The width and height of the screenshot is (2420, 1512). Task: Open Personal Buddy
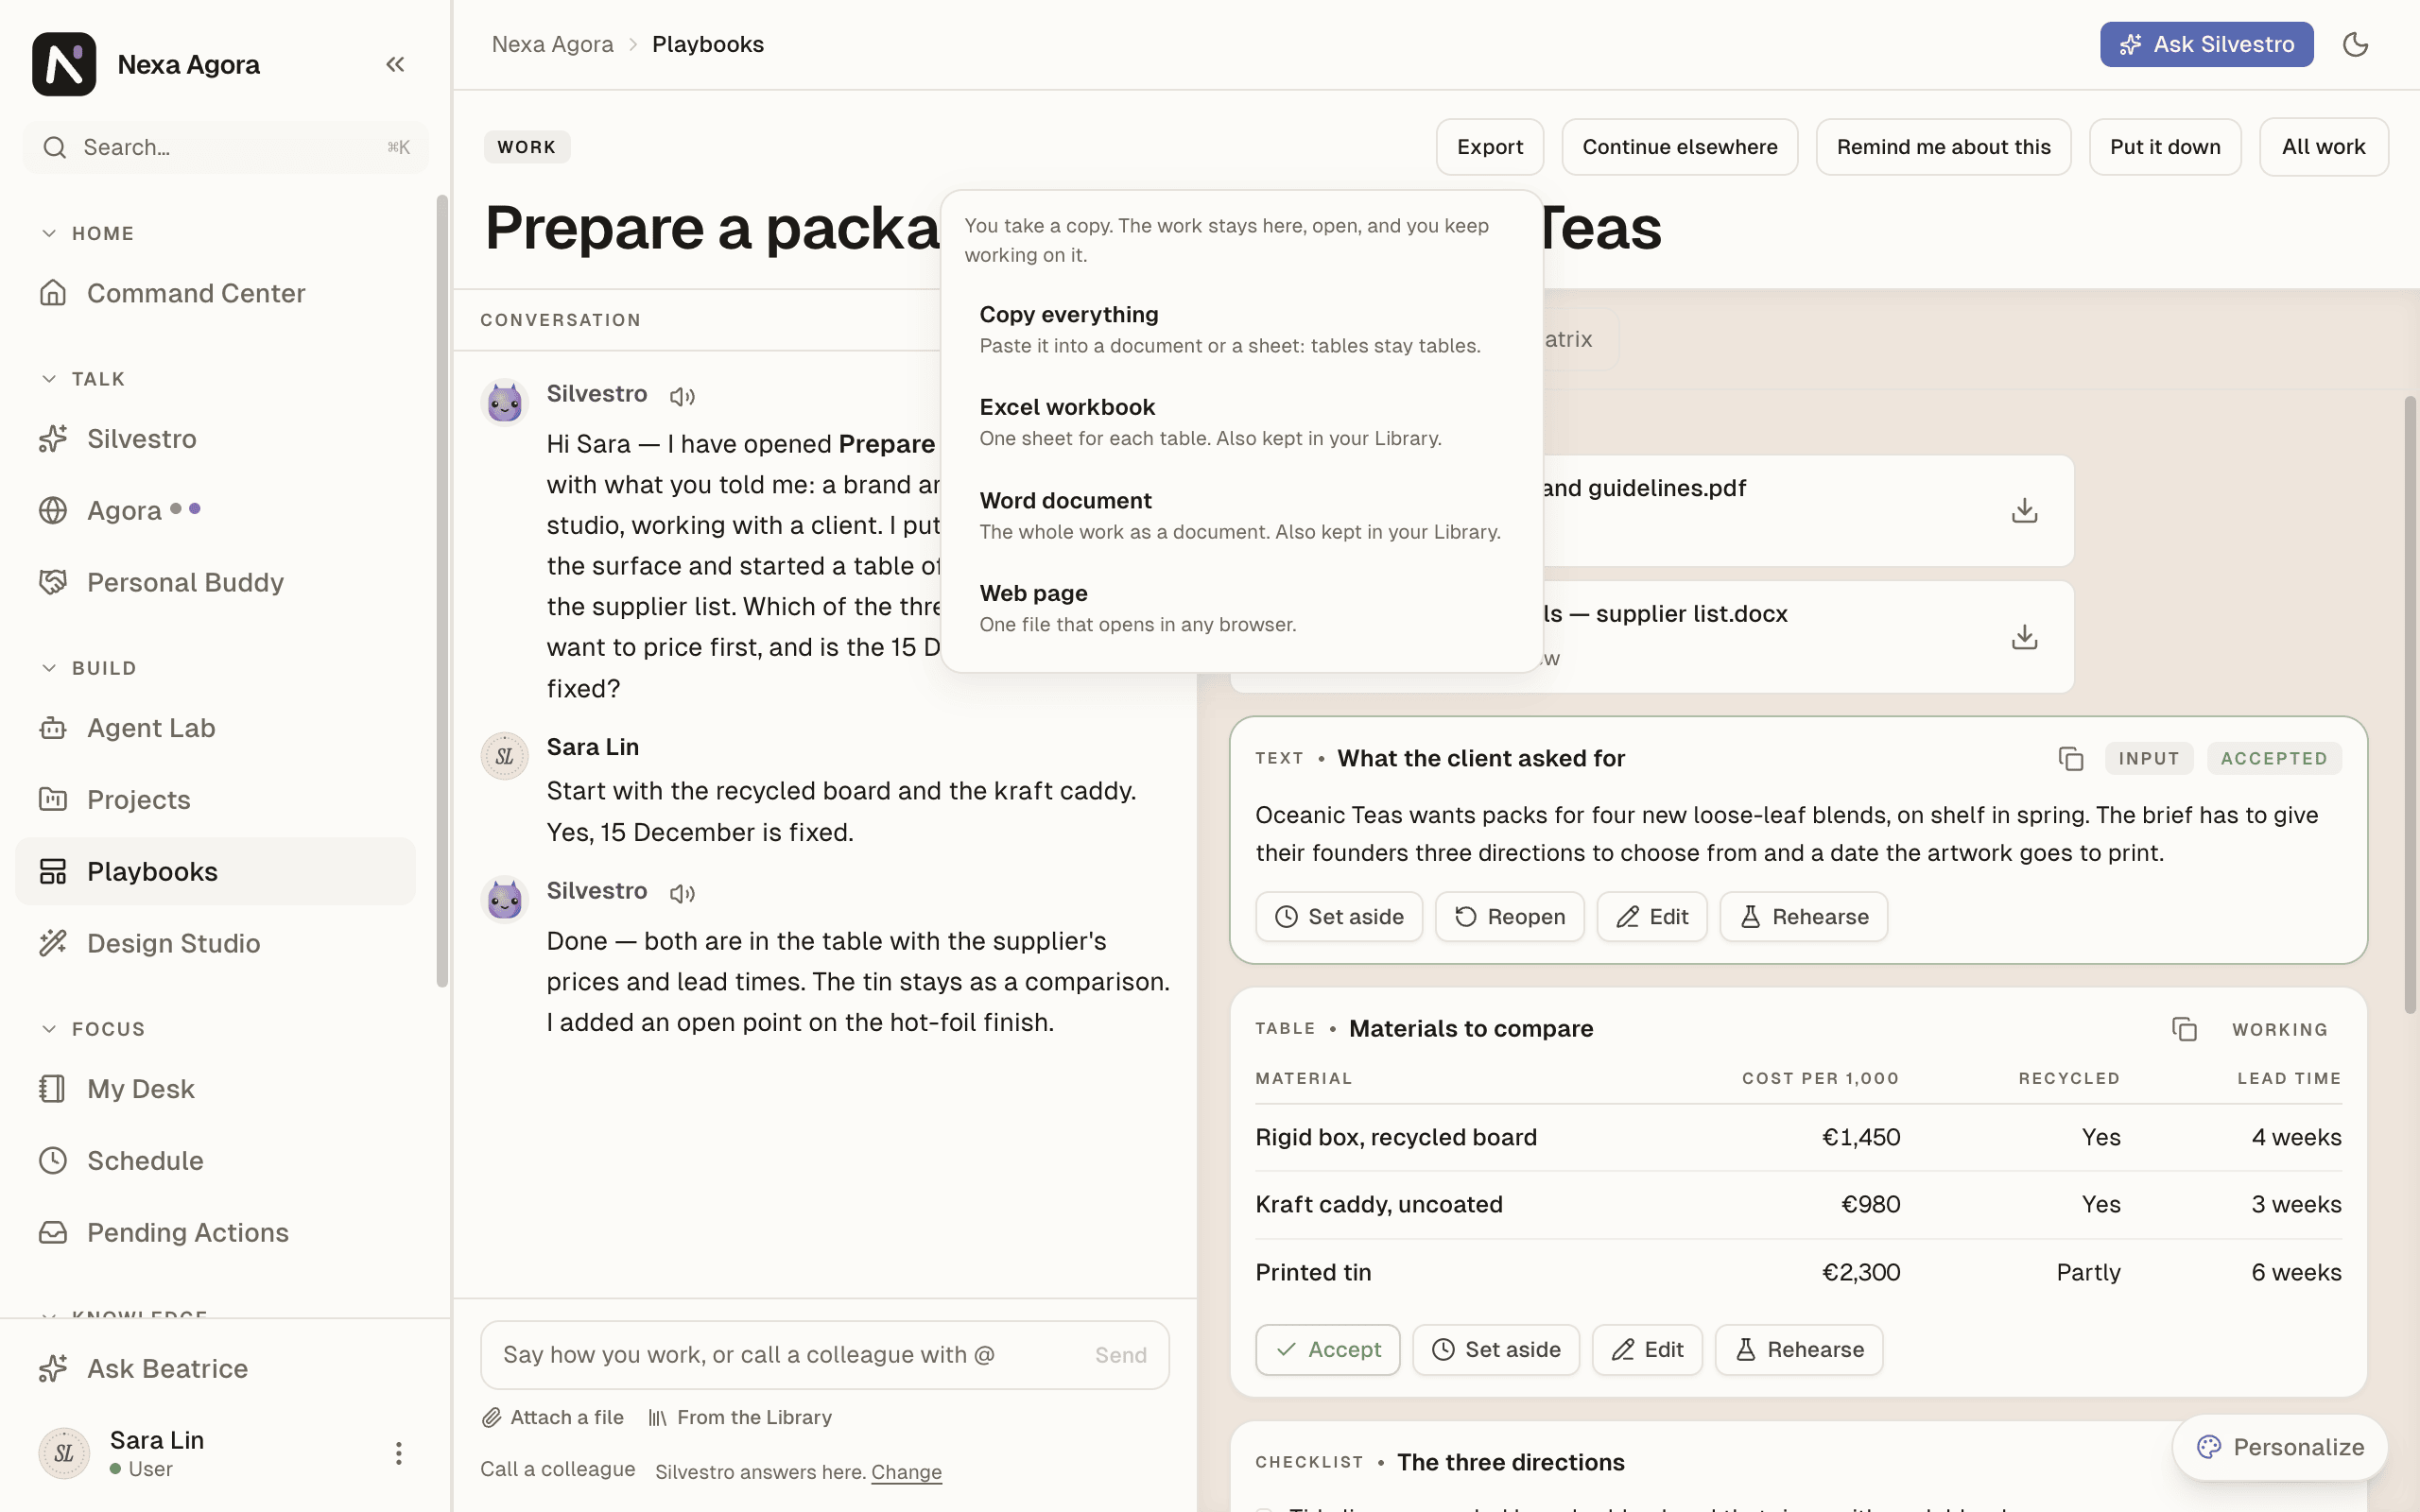pos(215,582)
